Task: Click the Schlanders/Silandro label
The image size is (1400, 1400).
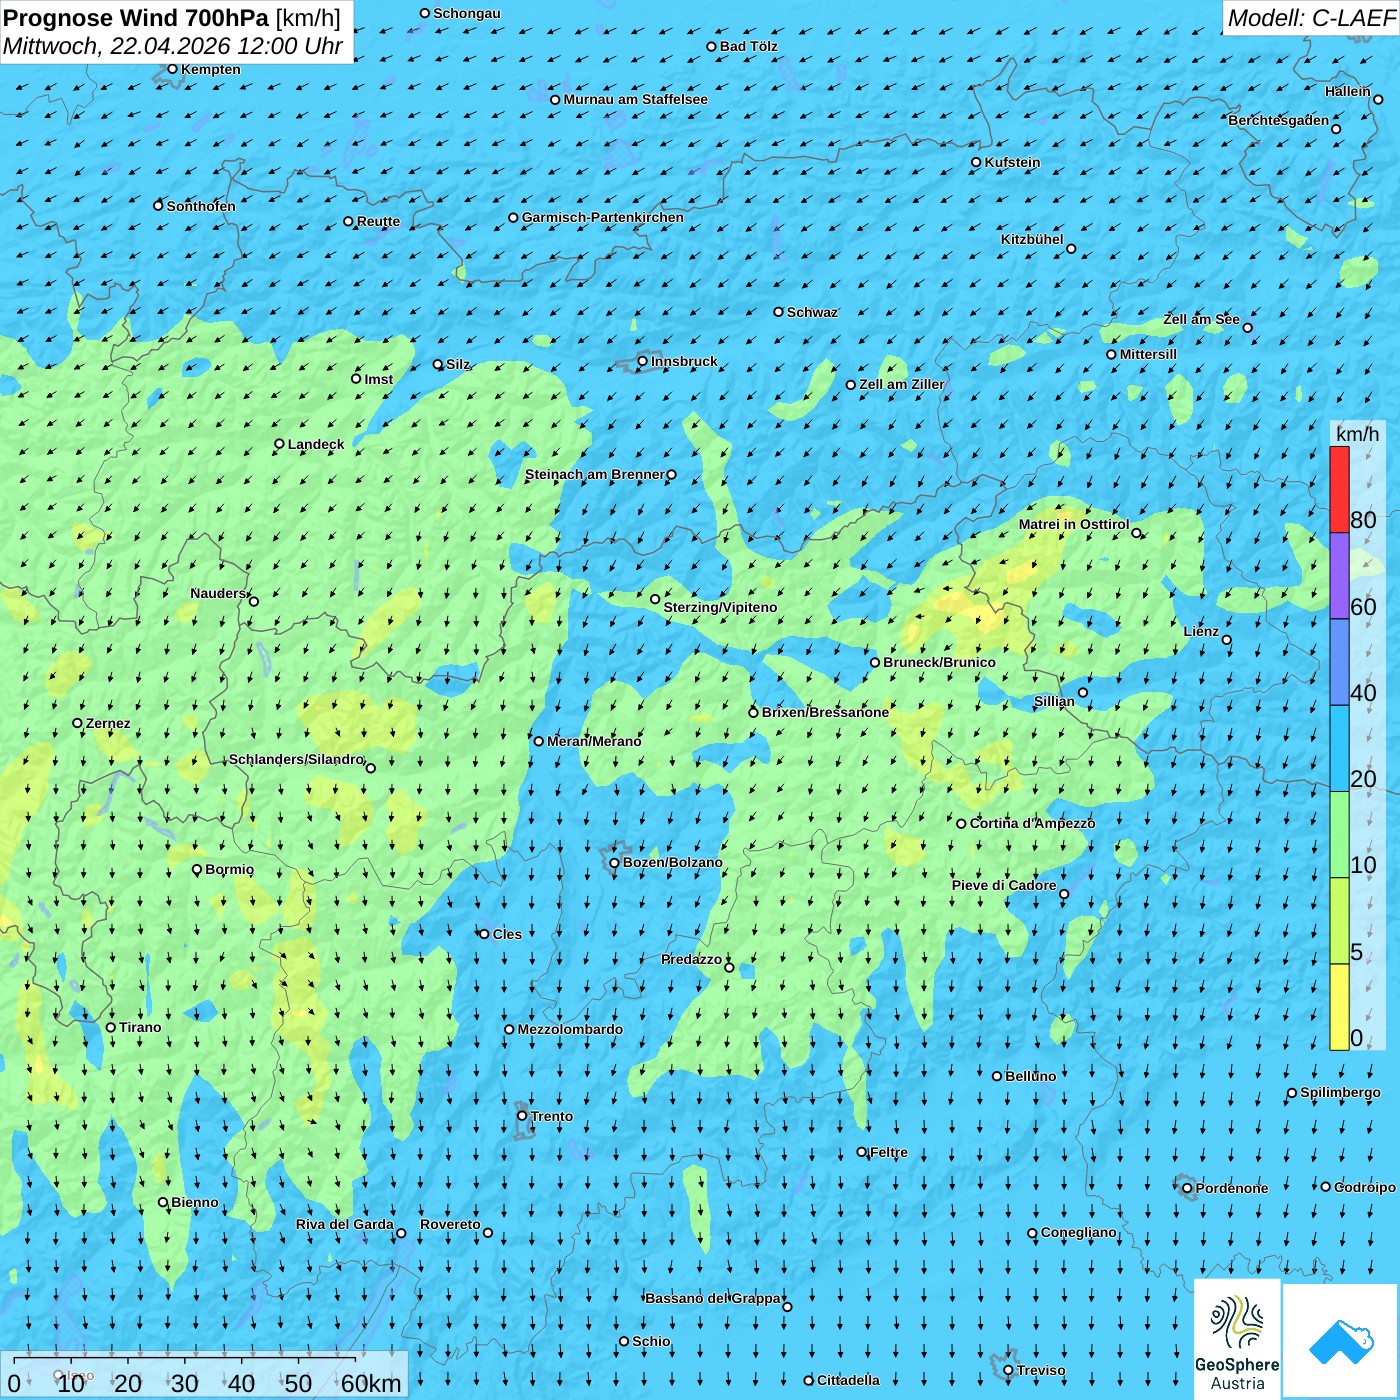Action: (296, 759)
